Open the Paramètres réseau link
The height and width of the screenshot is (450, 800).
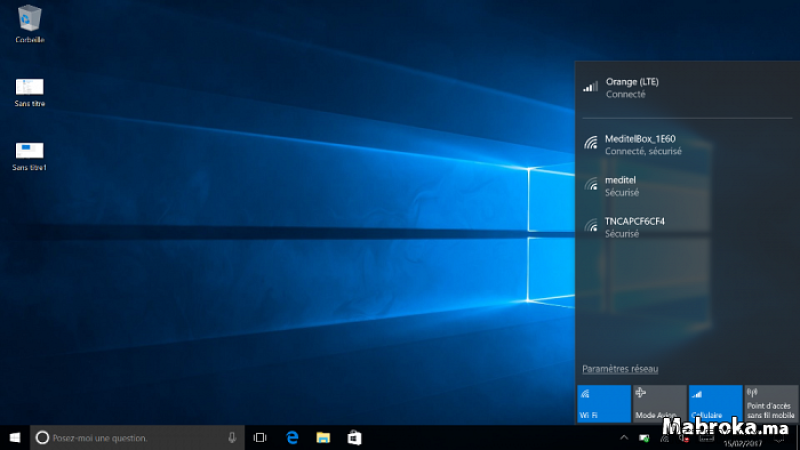(620, 369)
